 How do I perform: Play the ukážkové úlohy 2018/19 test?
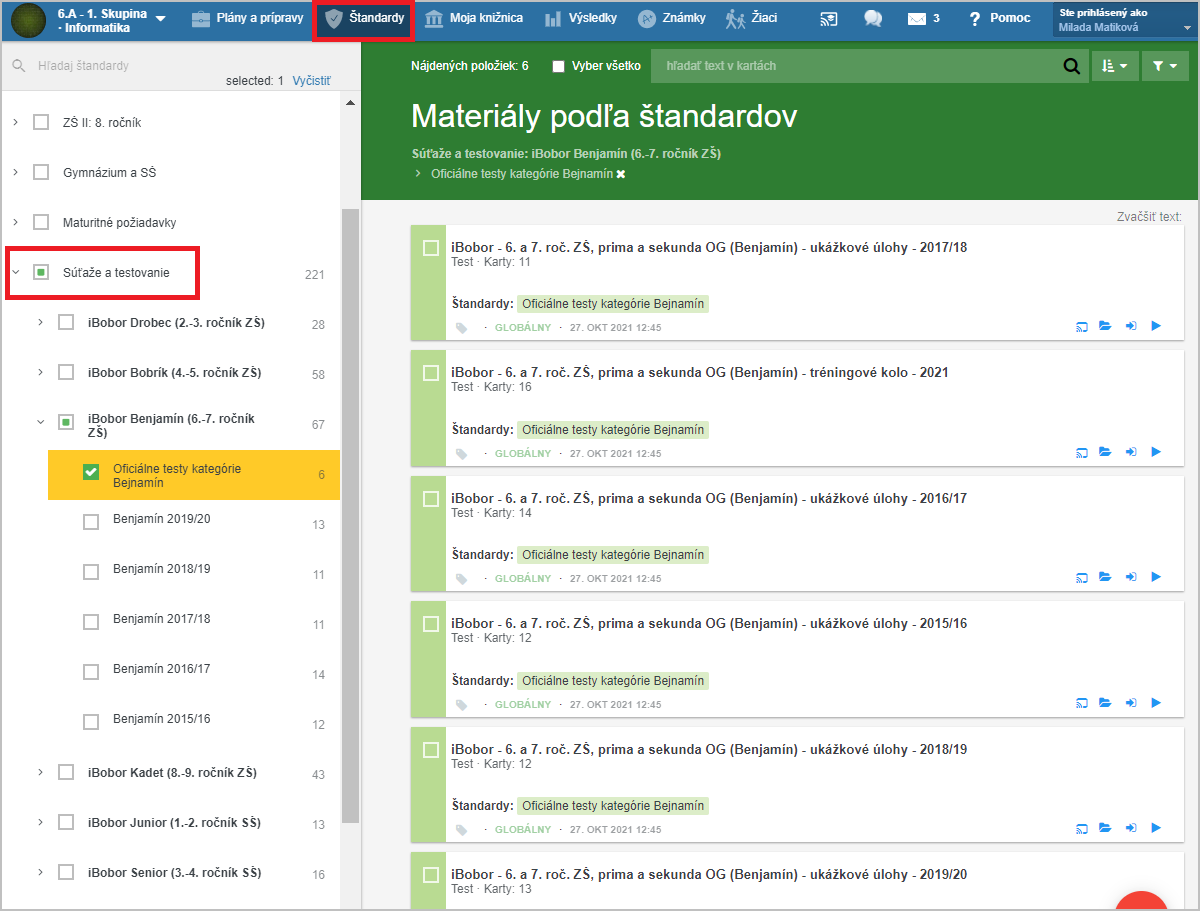(x=1156, y=828)
